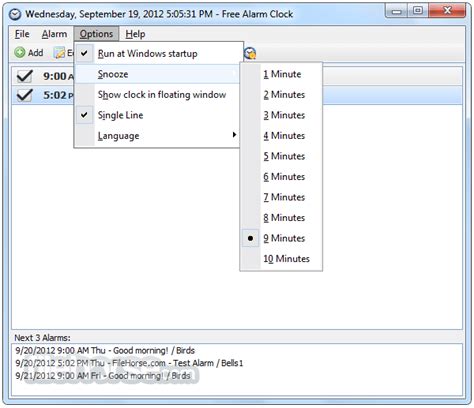Close the Options menu
The height and width of the screenshot is (408, 474).
click(96, 34)
